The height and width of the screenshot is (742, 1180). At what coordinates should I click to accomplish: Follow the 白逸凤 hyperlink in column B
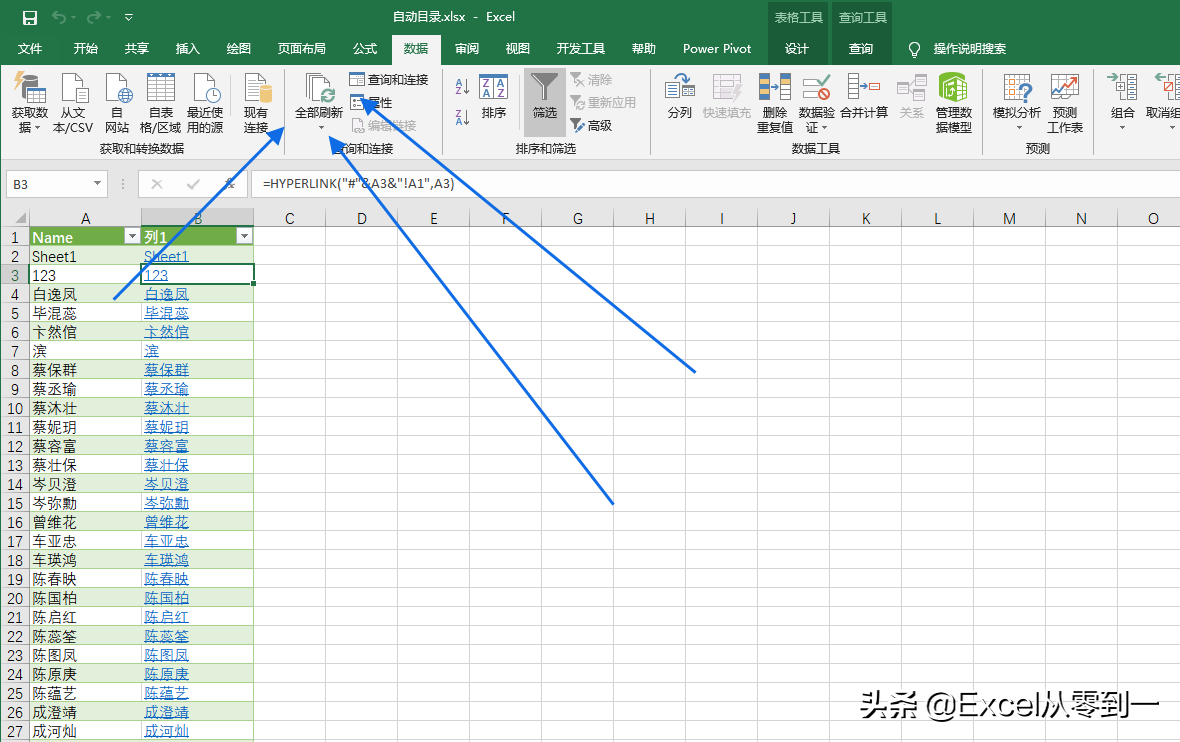166,294
